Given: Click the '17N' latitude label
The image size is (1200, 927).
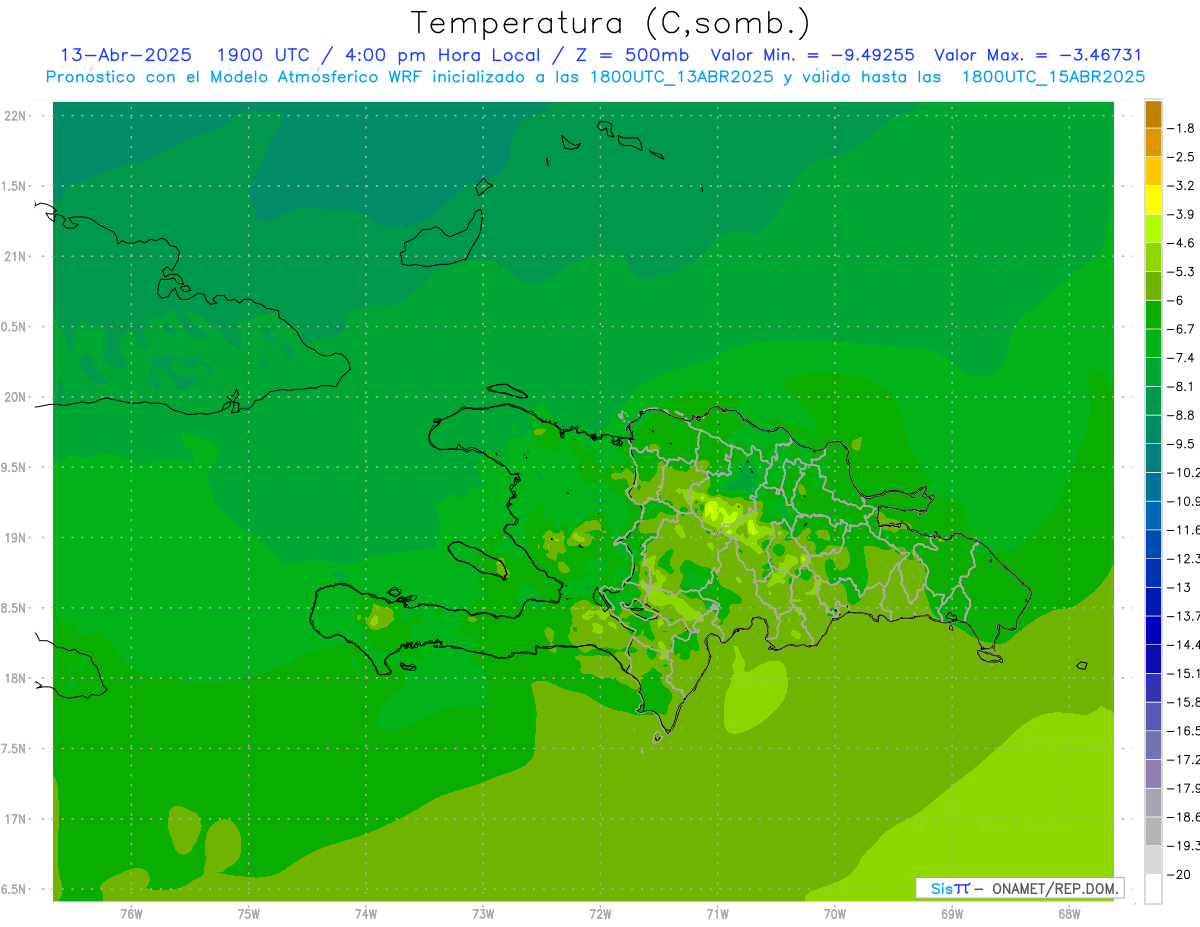Looking at the screenshot, I should point(15,819).
